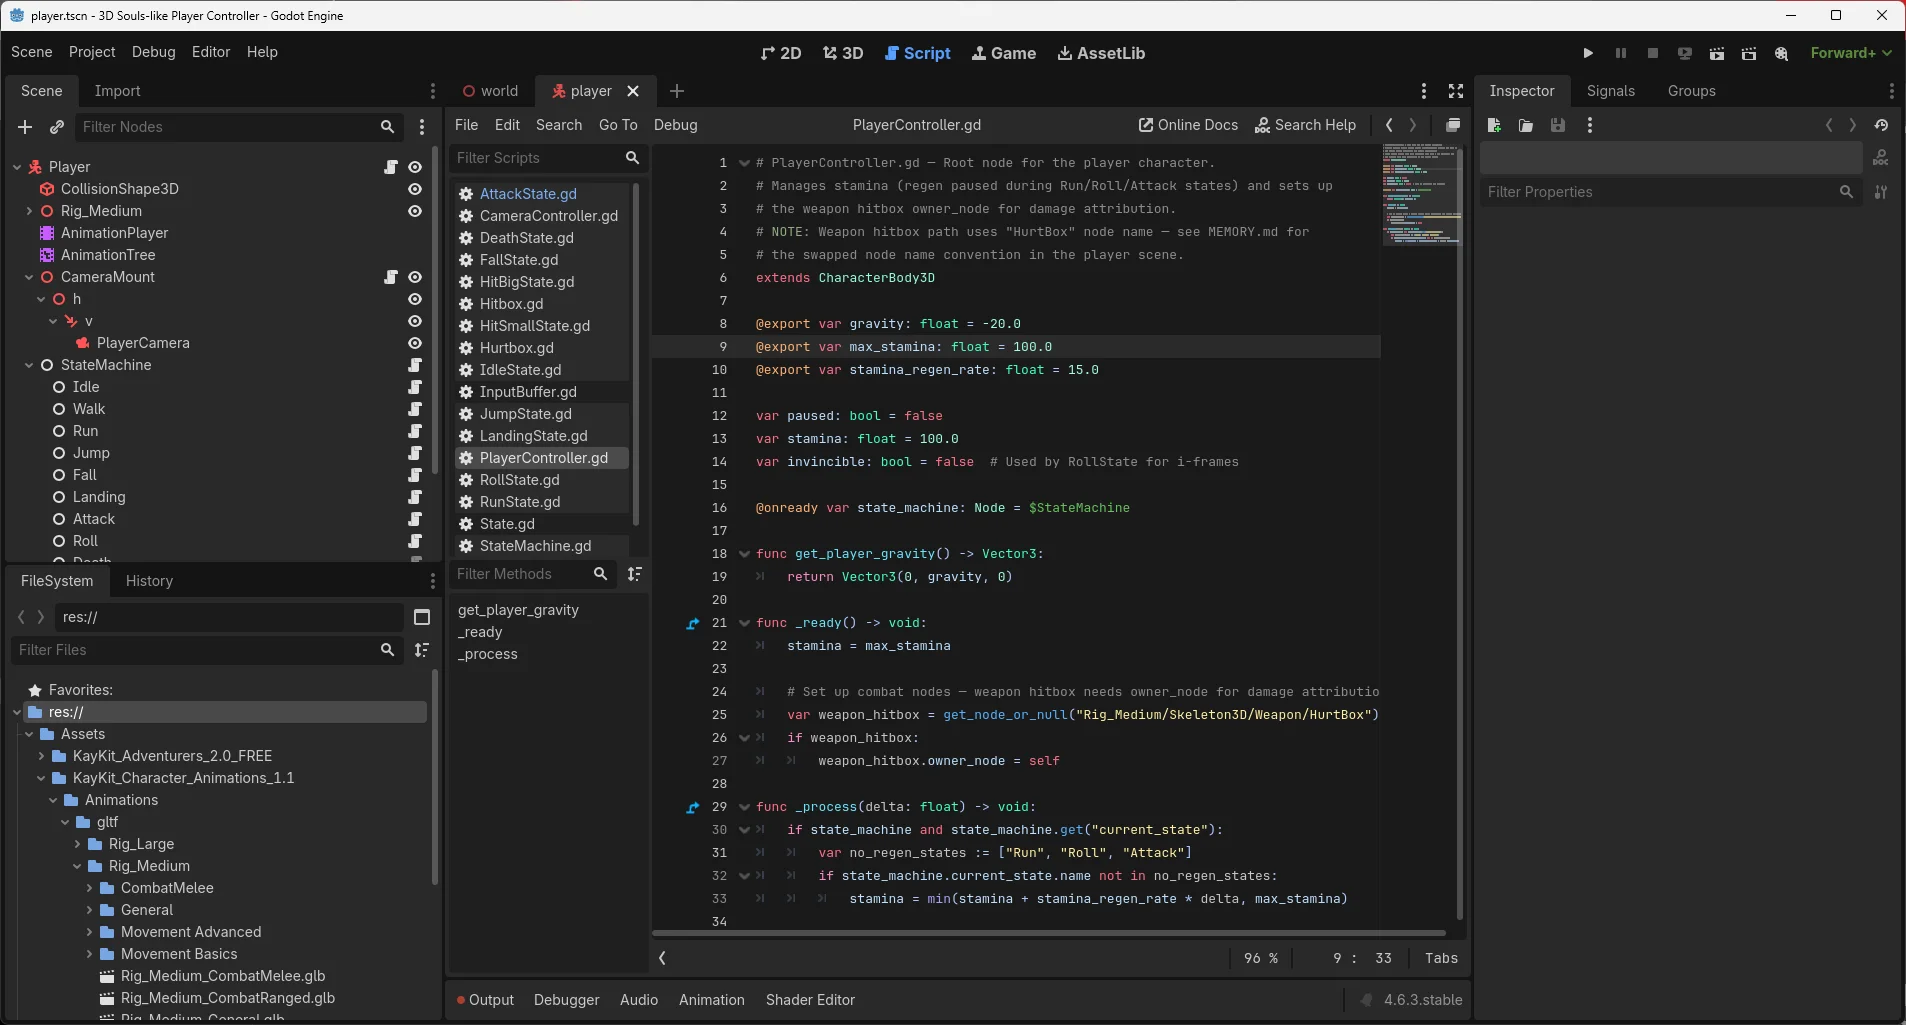Toggle distraction-free mode icon

[x=1456, y=91]
